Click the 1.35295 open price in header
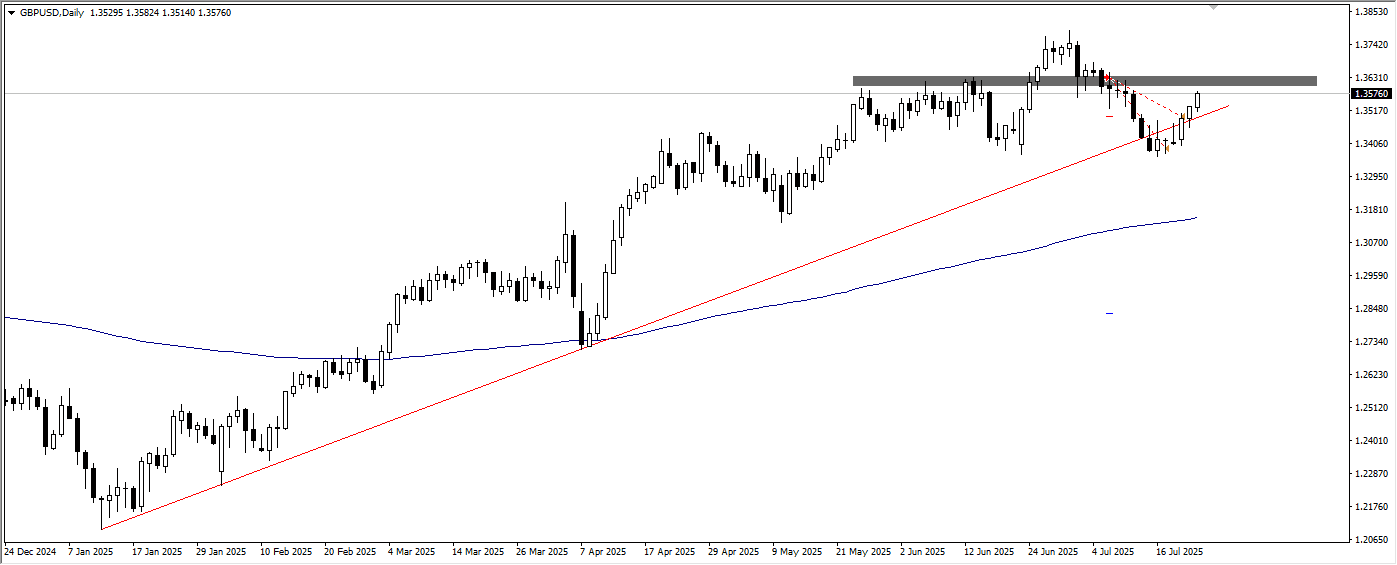 (x=109, y=13)
